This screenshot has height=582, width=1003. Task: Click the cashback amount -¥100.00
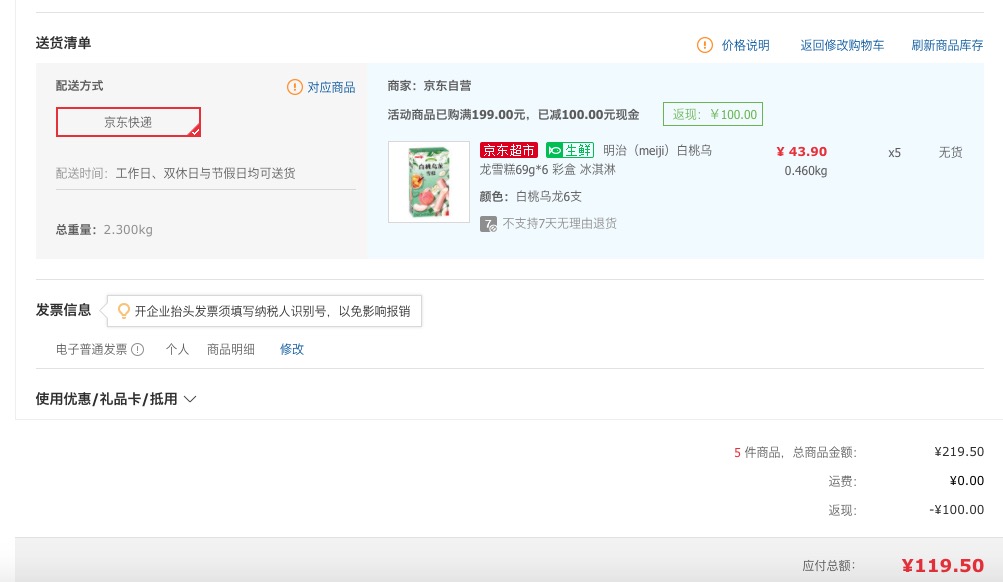tap(956, 510)
